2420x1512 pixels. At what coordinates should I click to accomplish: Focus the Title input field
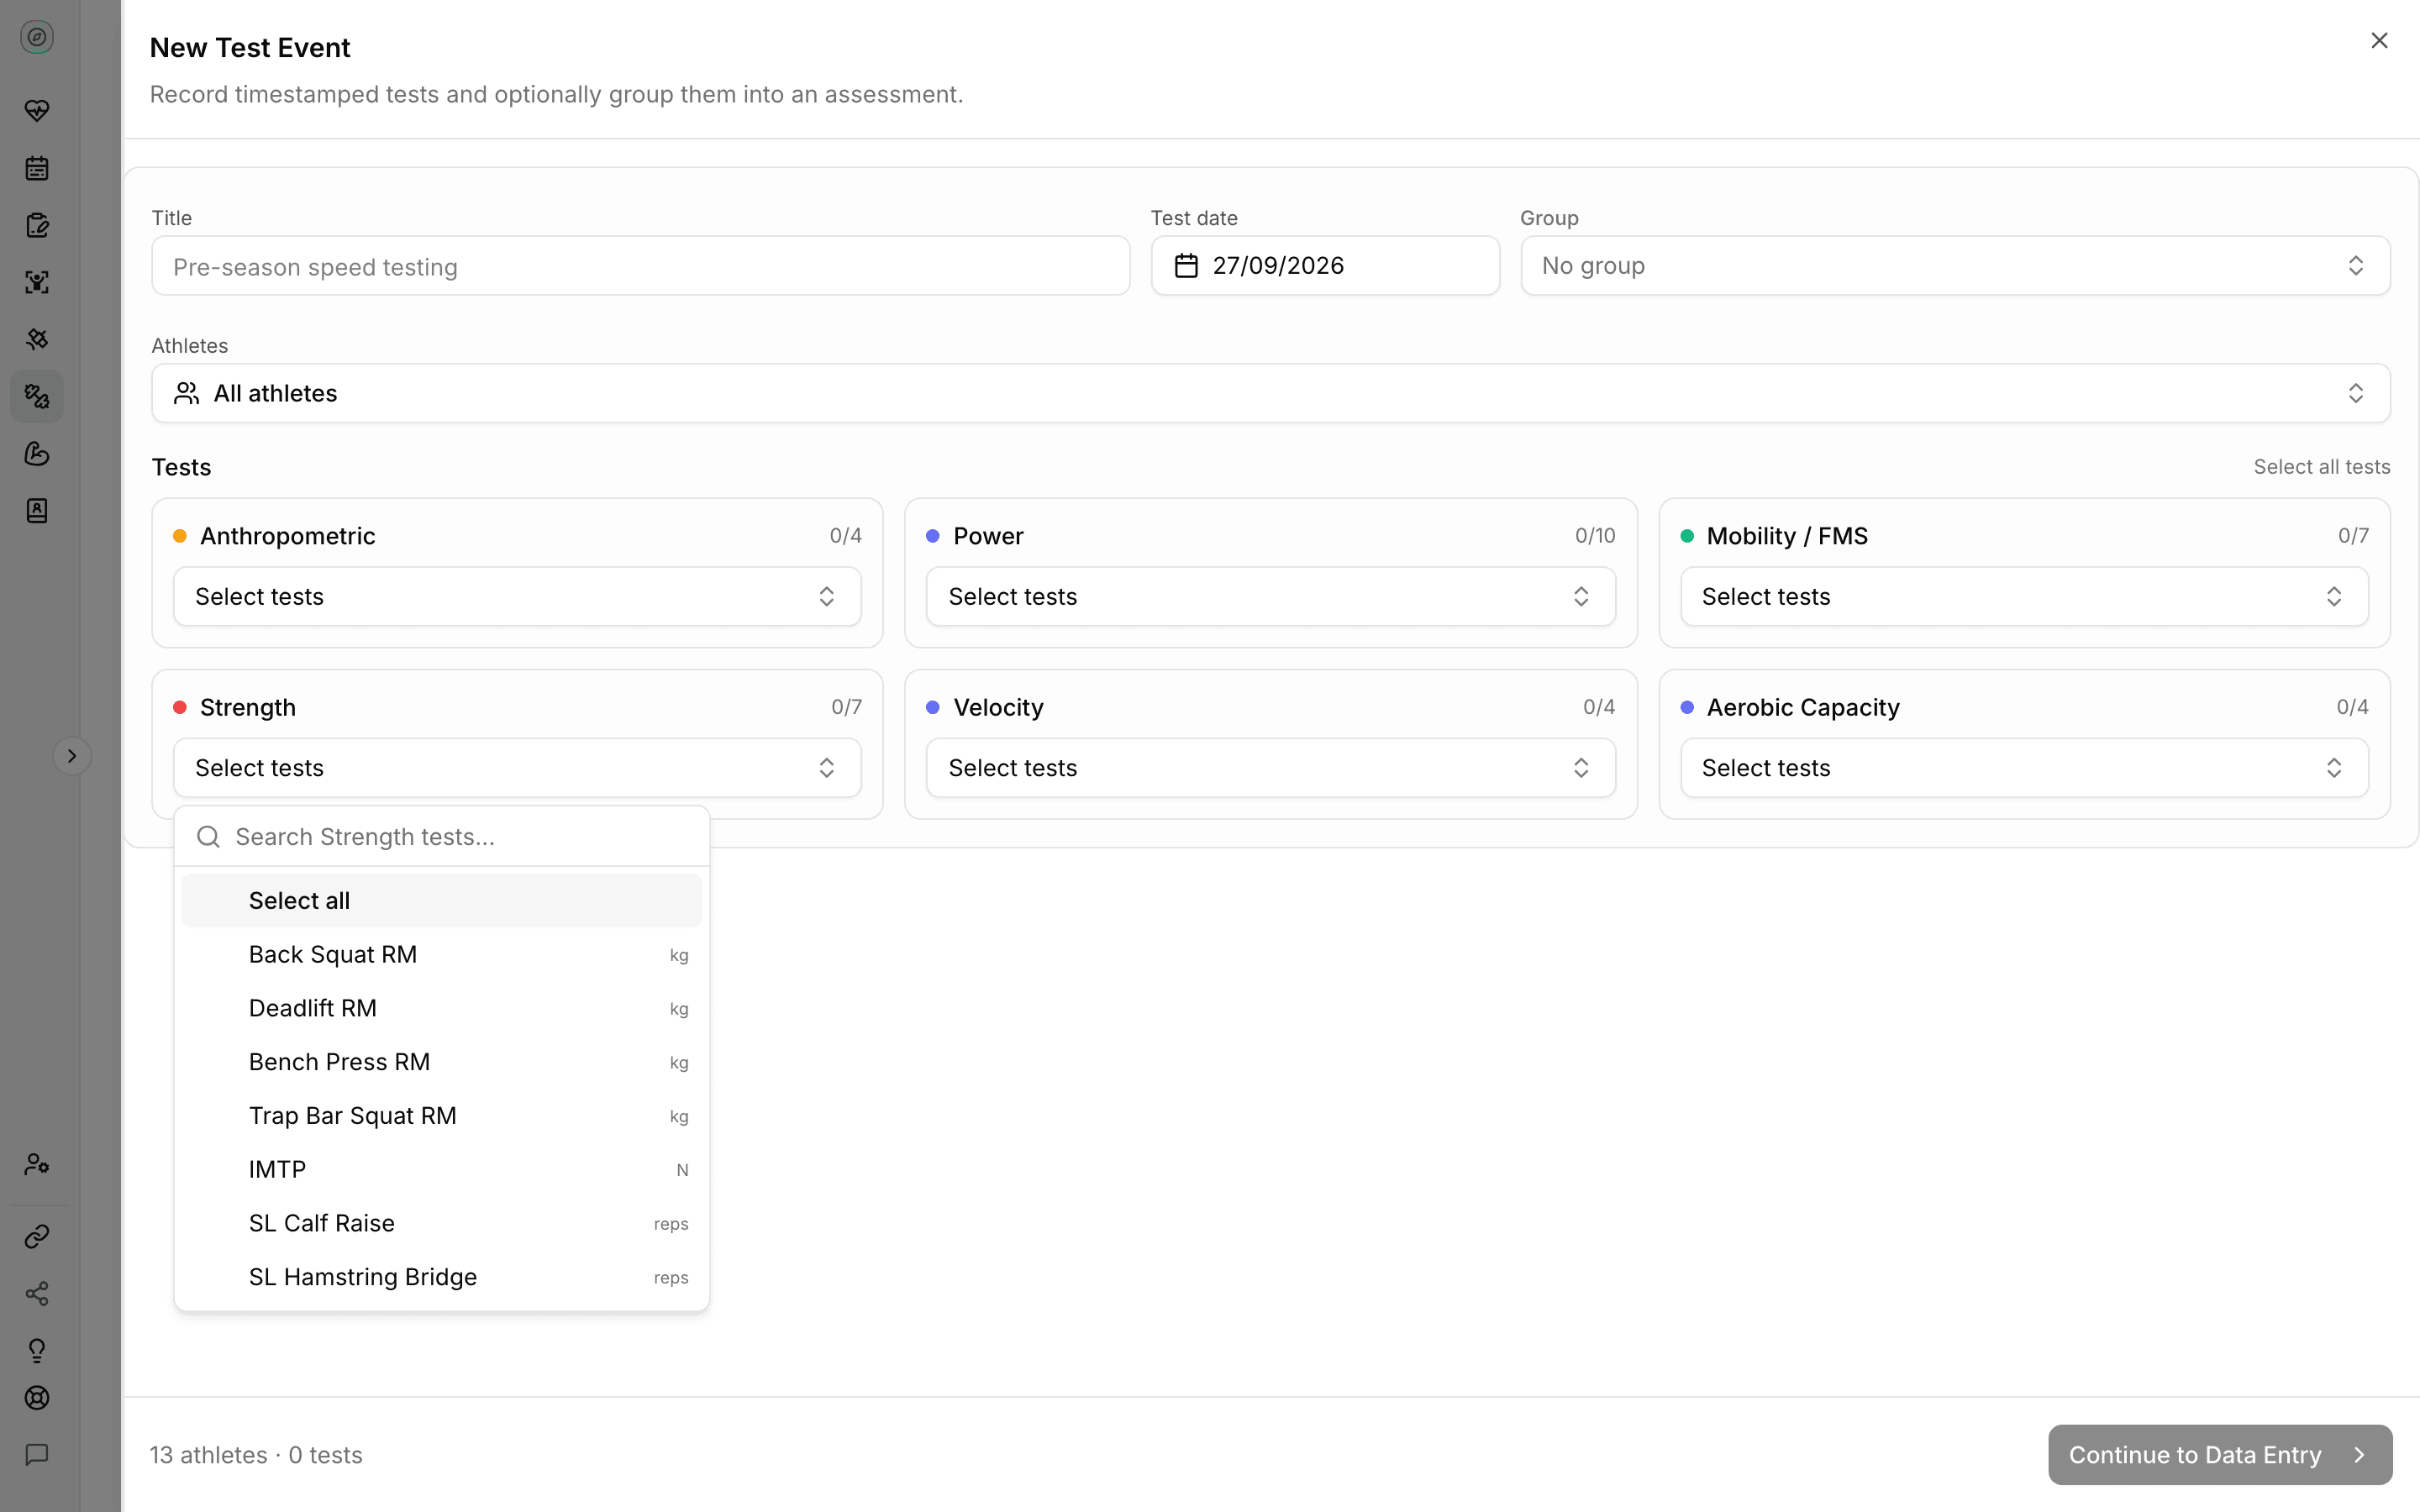click(x=640, y=266)
